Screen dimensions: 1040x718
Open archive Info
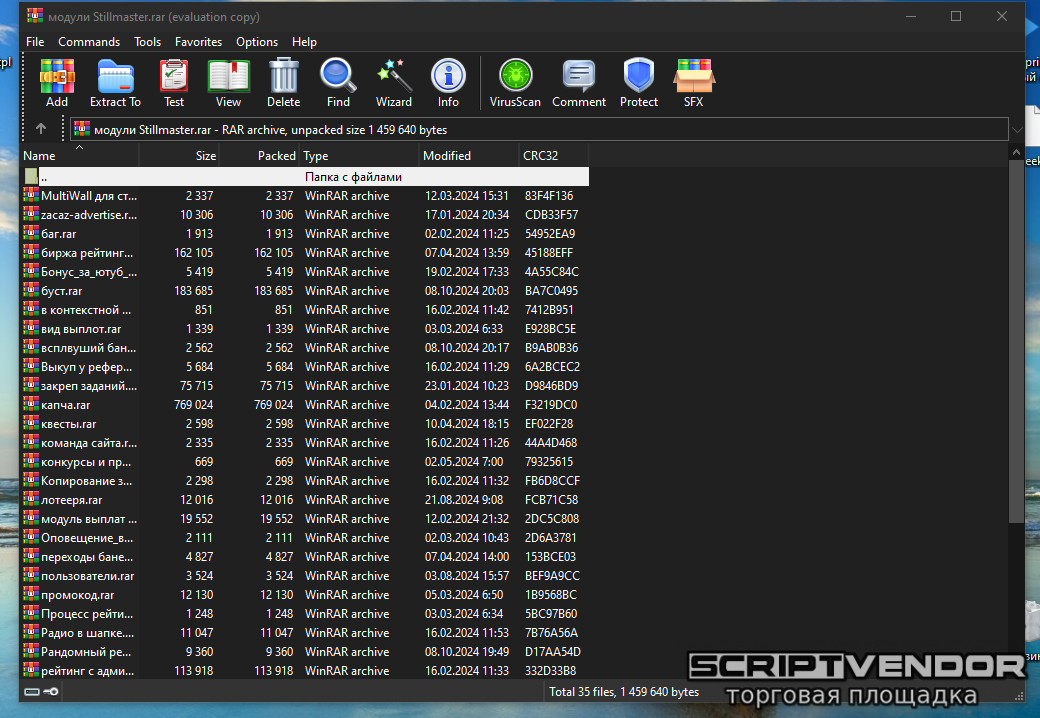pos(448,82)
